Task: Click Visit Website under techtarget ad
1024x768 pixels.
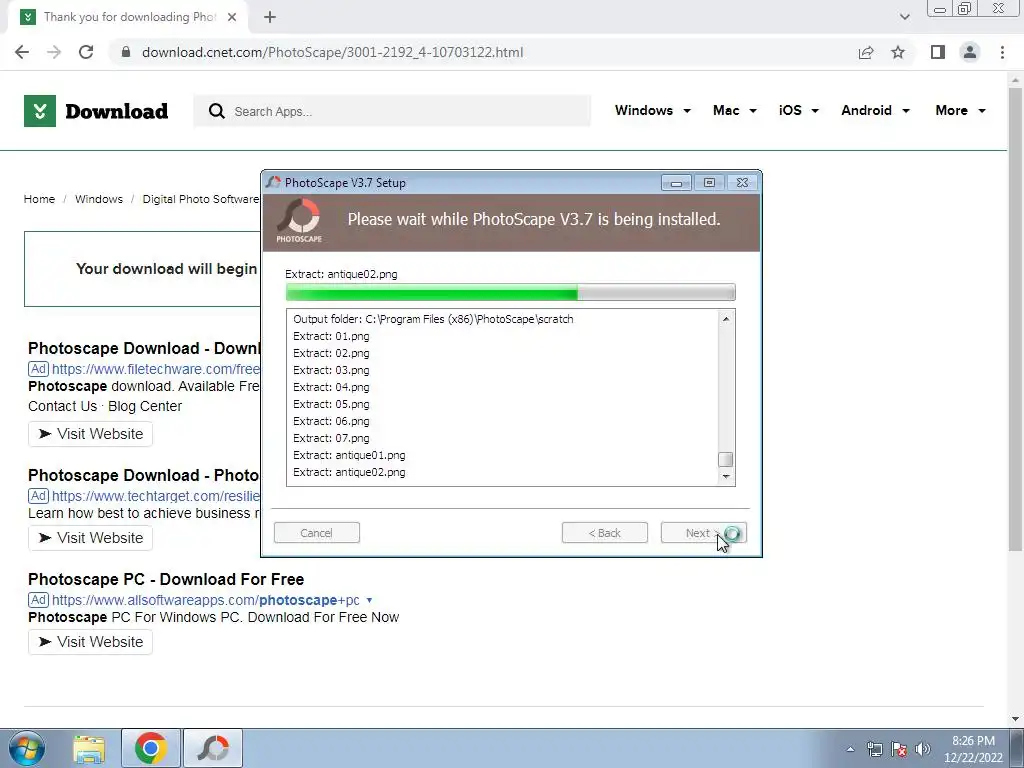Action: (90, 538)
